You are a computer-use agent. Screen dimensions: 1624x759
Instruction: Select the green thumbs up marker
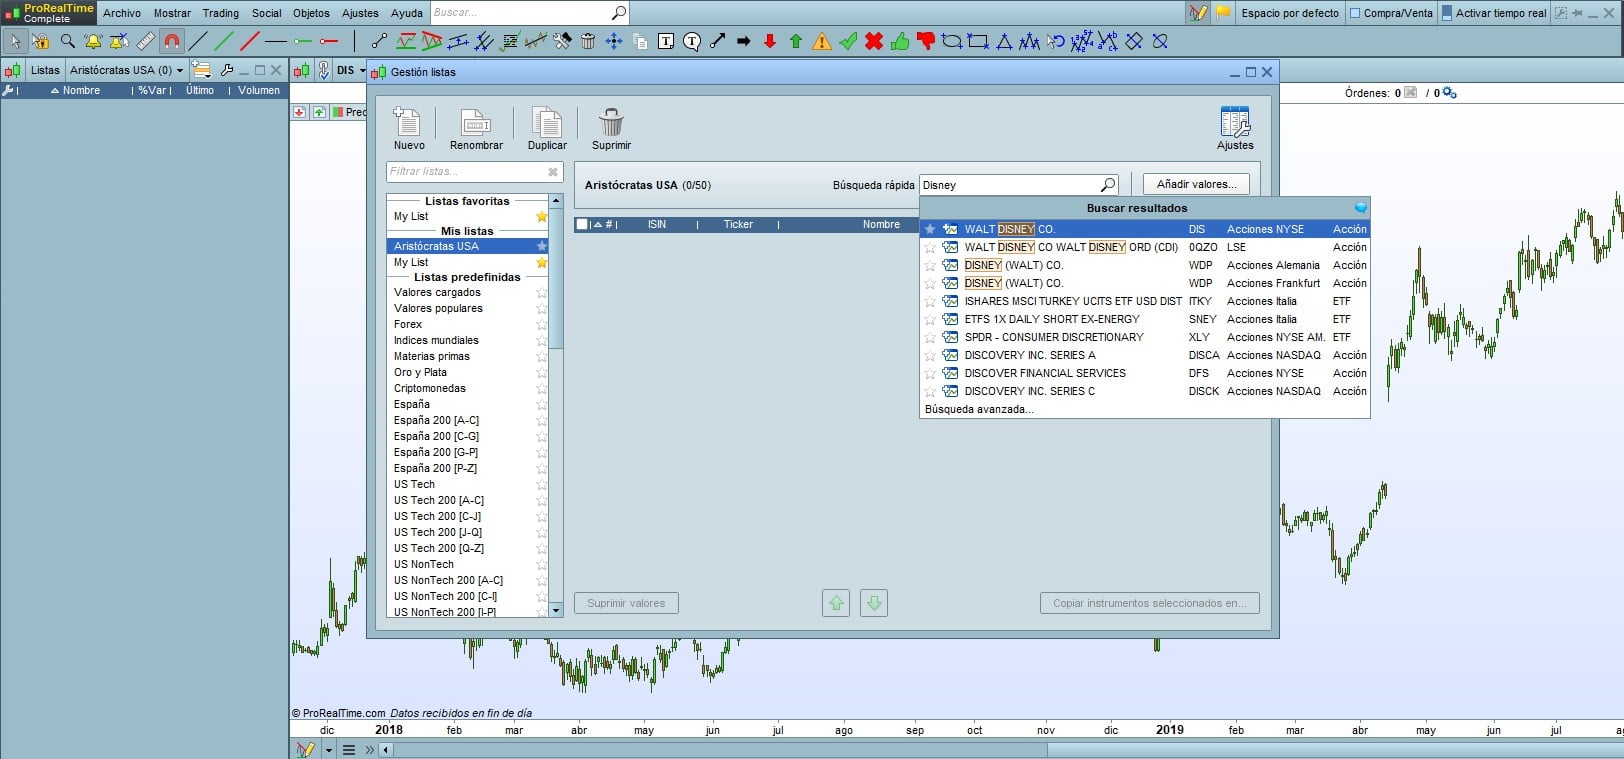[900, 41]
